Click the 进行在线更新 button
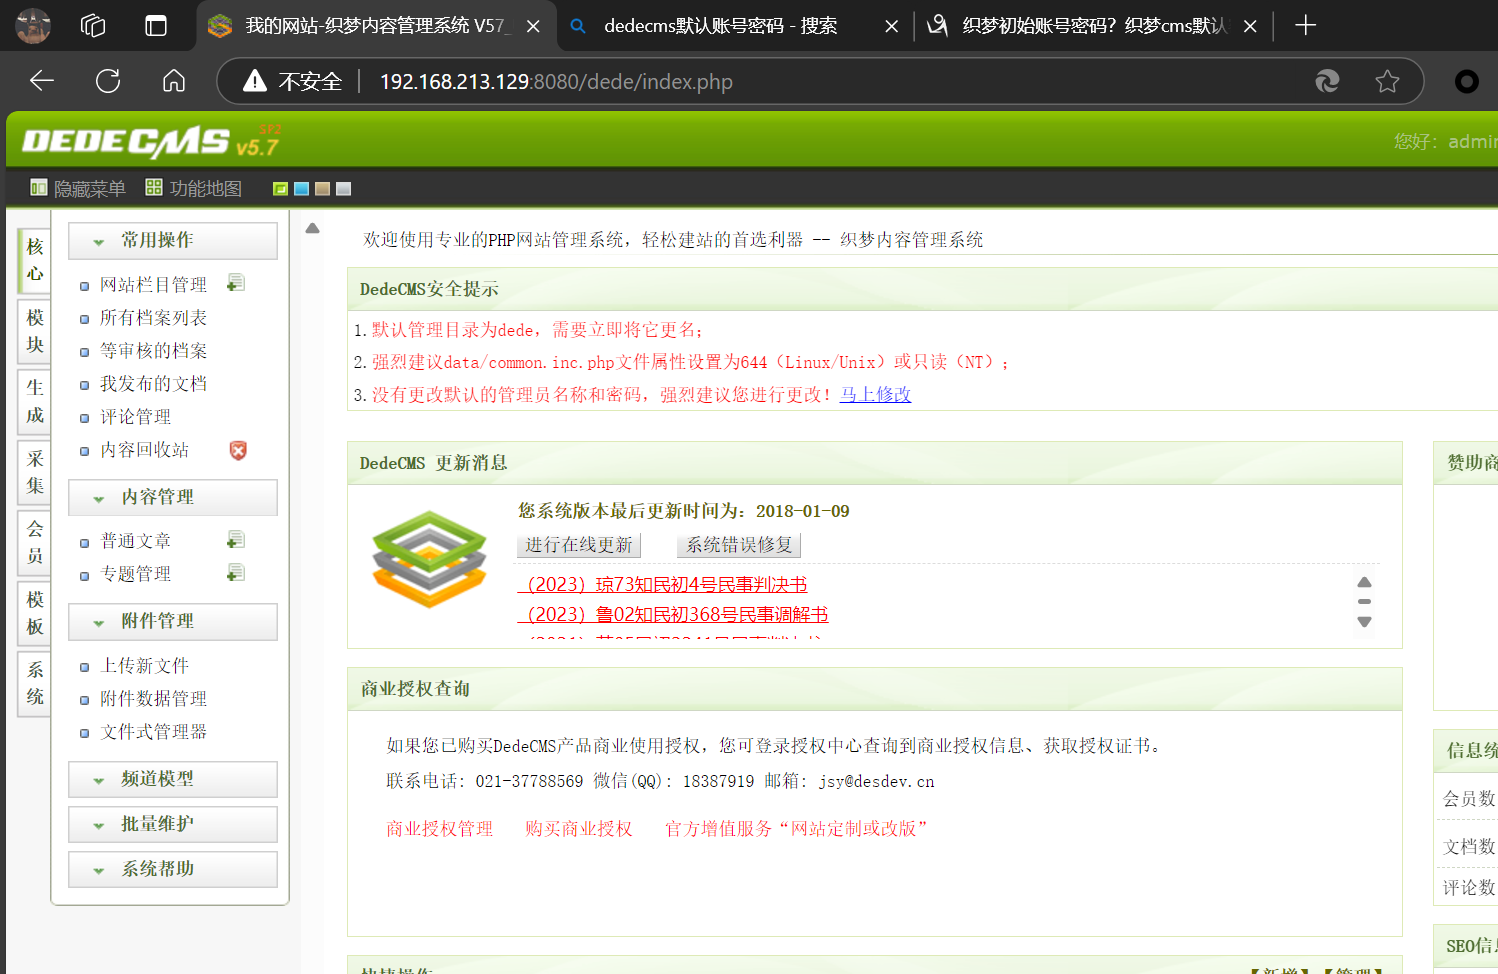1498x974 pixels. coord(578,545)
